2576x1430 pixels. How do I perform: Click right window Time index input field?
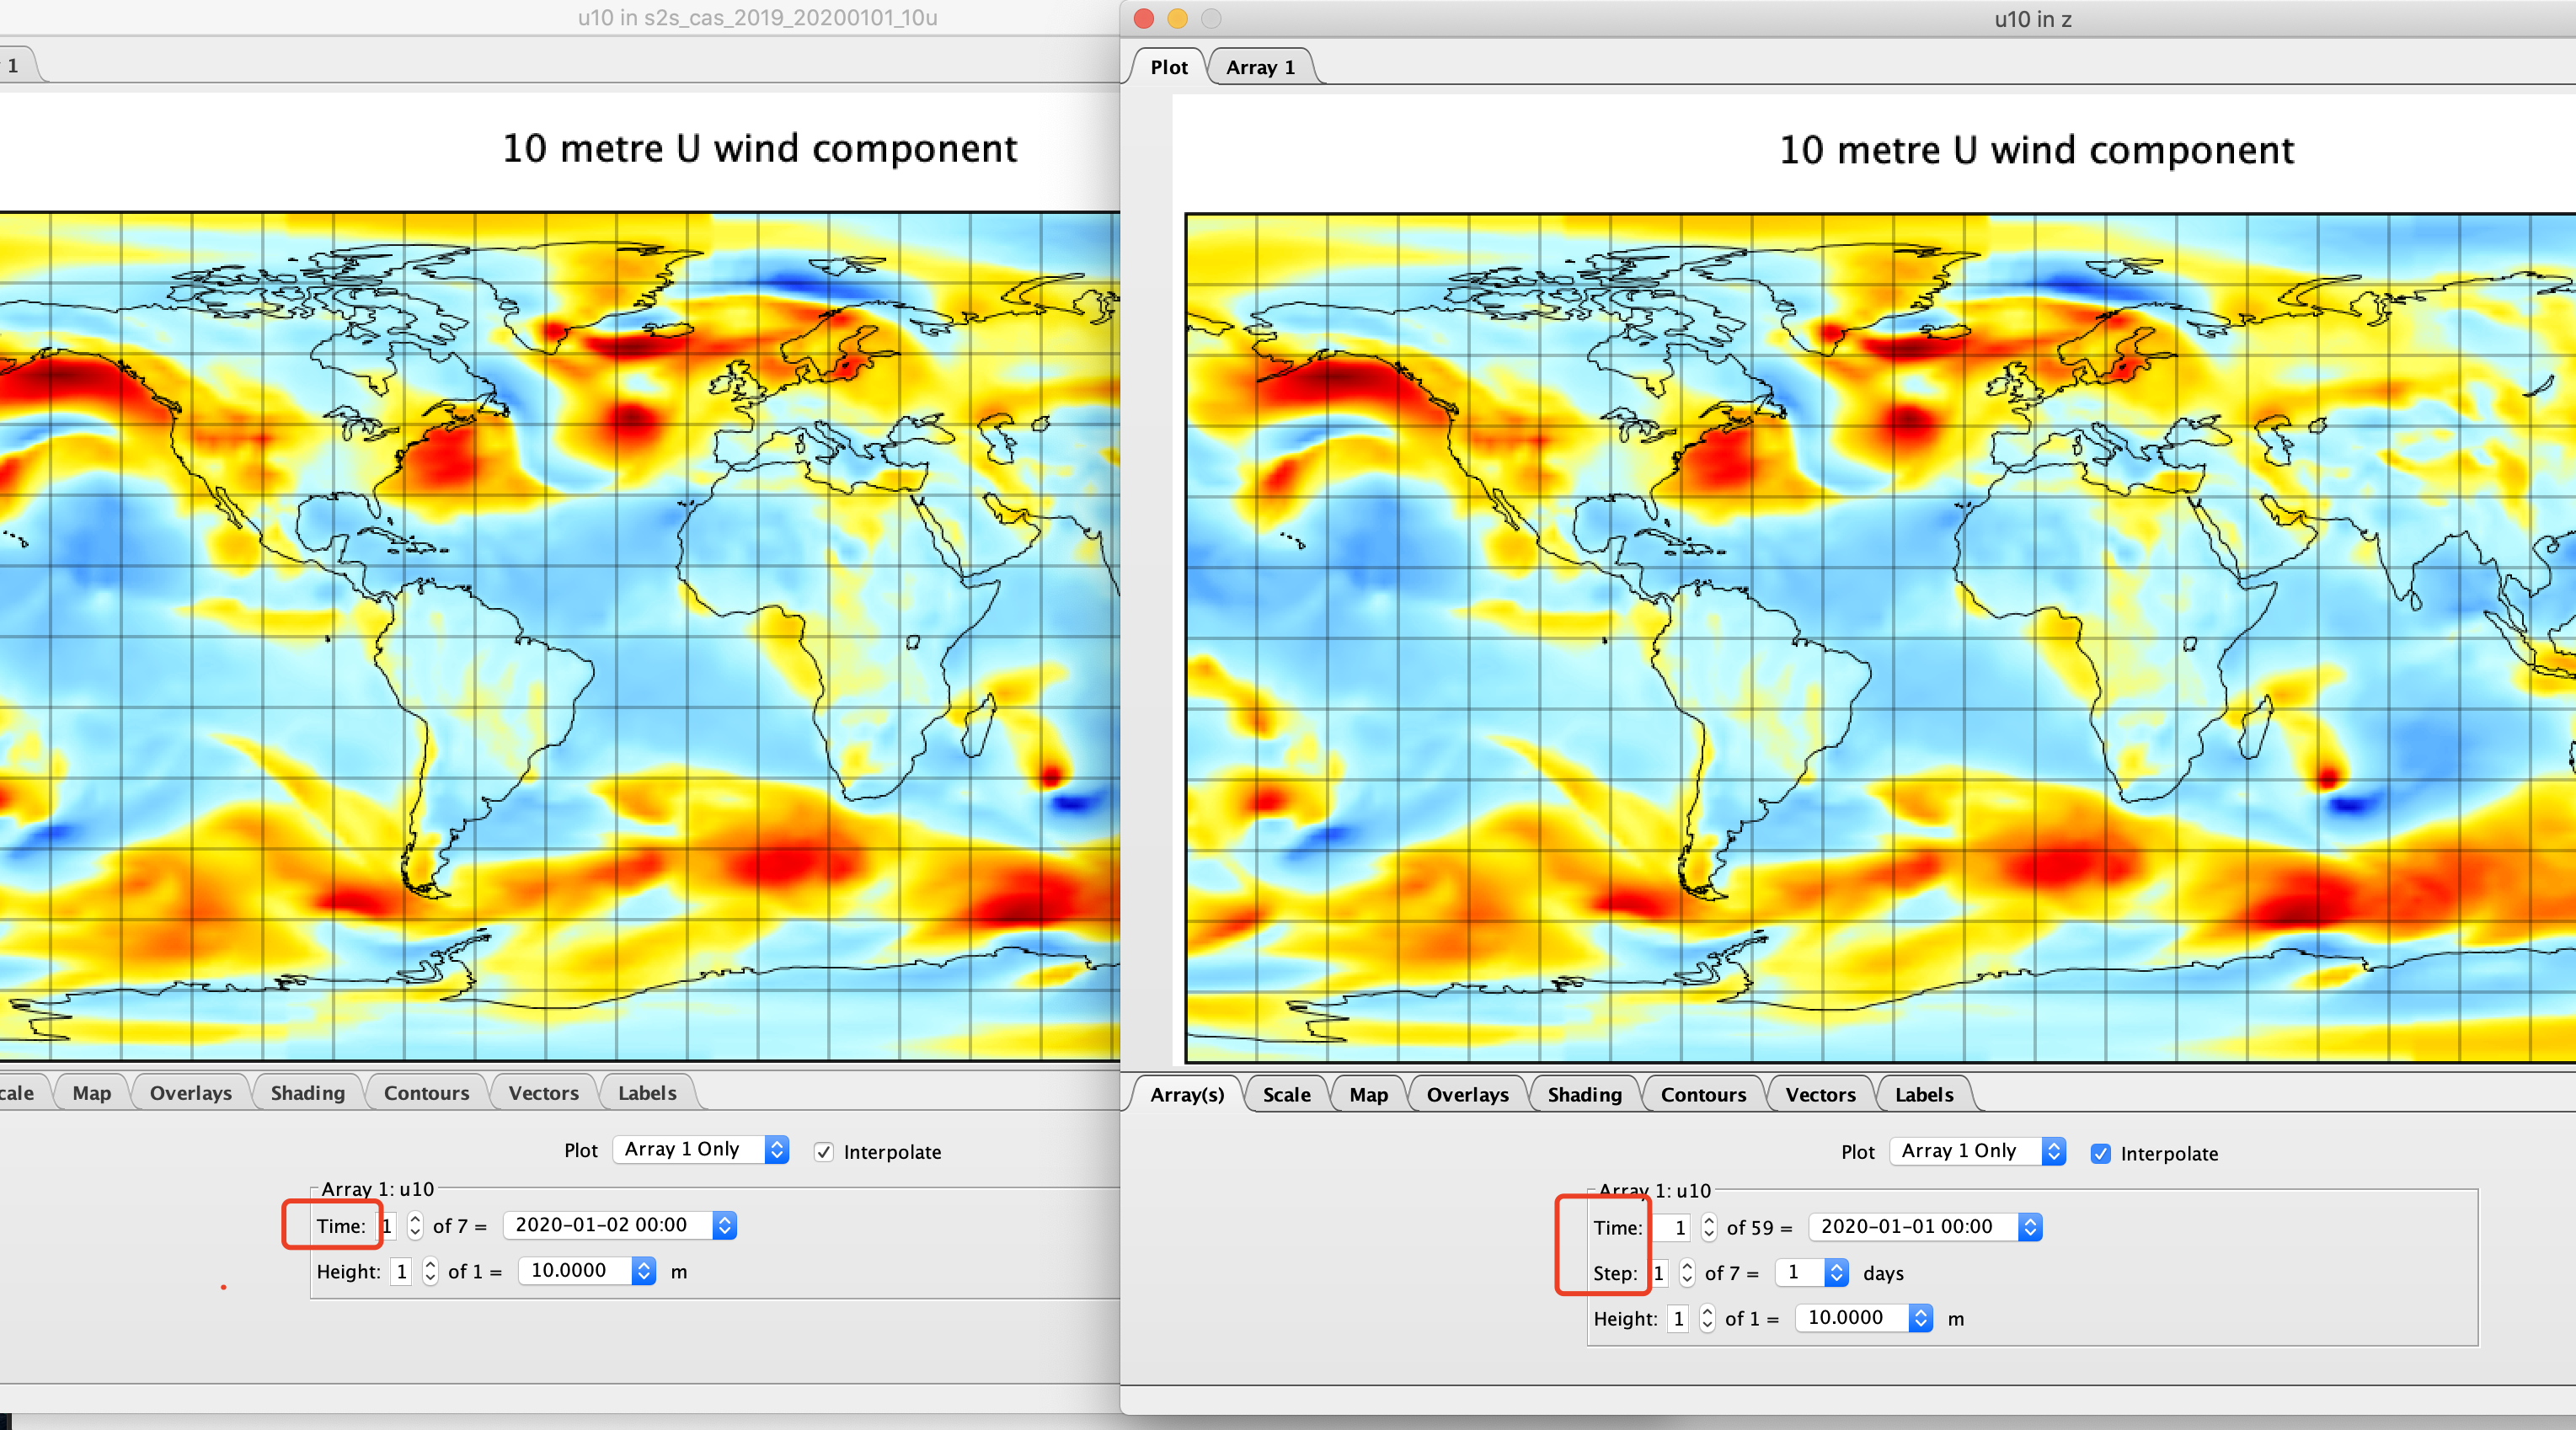(1671, 1227)
